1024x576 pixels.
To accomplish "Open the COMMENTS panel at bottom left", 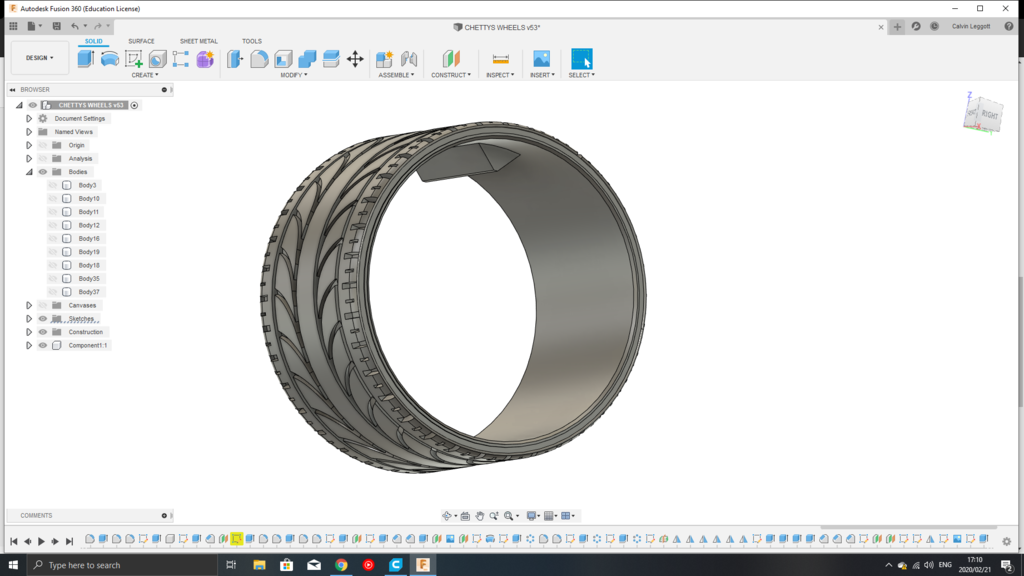I will pyautogui.click(x=37, y=515).
